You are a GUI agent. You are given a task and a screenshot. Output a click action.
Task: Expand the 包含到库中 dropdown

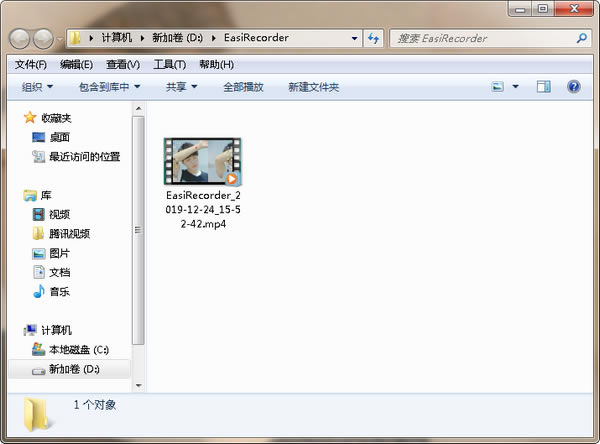(x=109, y=87)
